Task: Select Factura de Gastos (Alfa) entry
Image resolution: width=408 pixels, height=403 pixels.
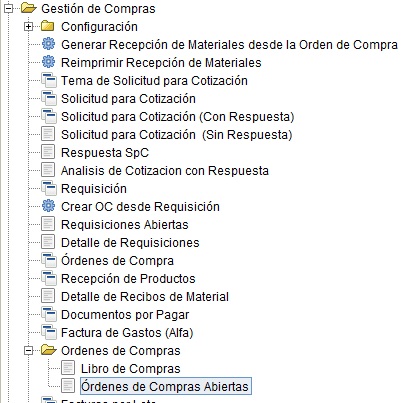Action: pyautogui.click(x=127, y=333)
